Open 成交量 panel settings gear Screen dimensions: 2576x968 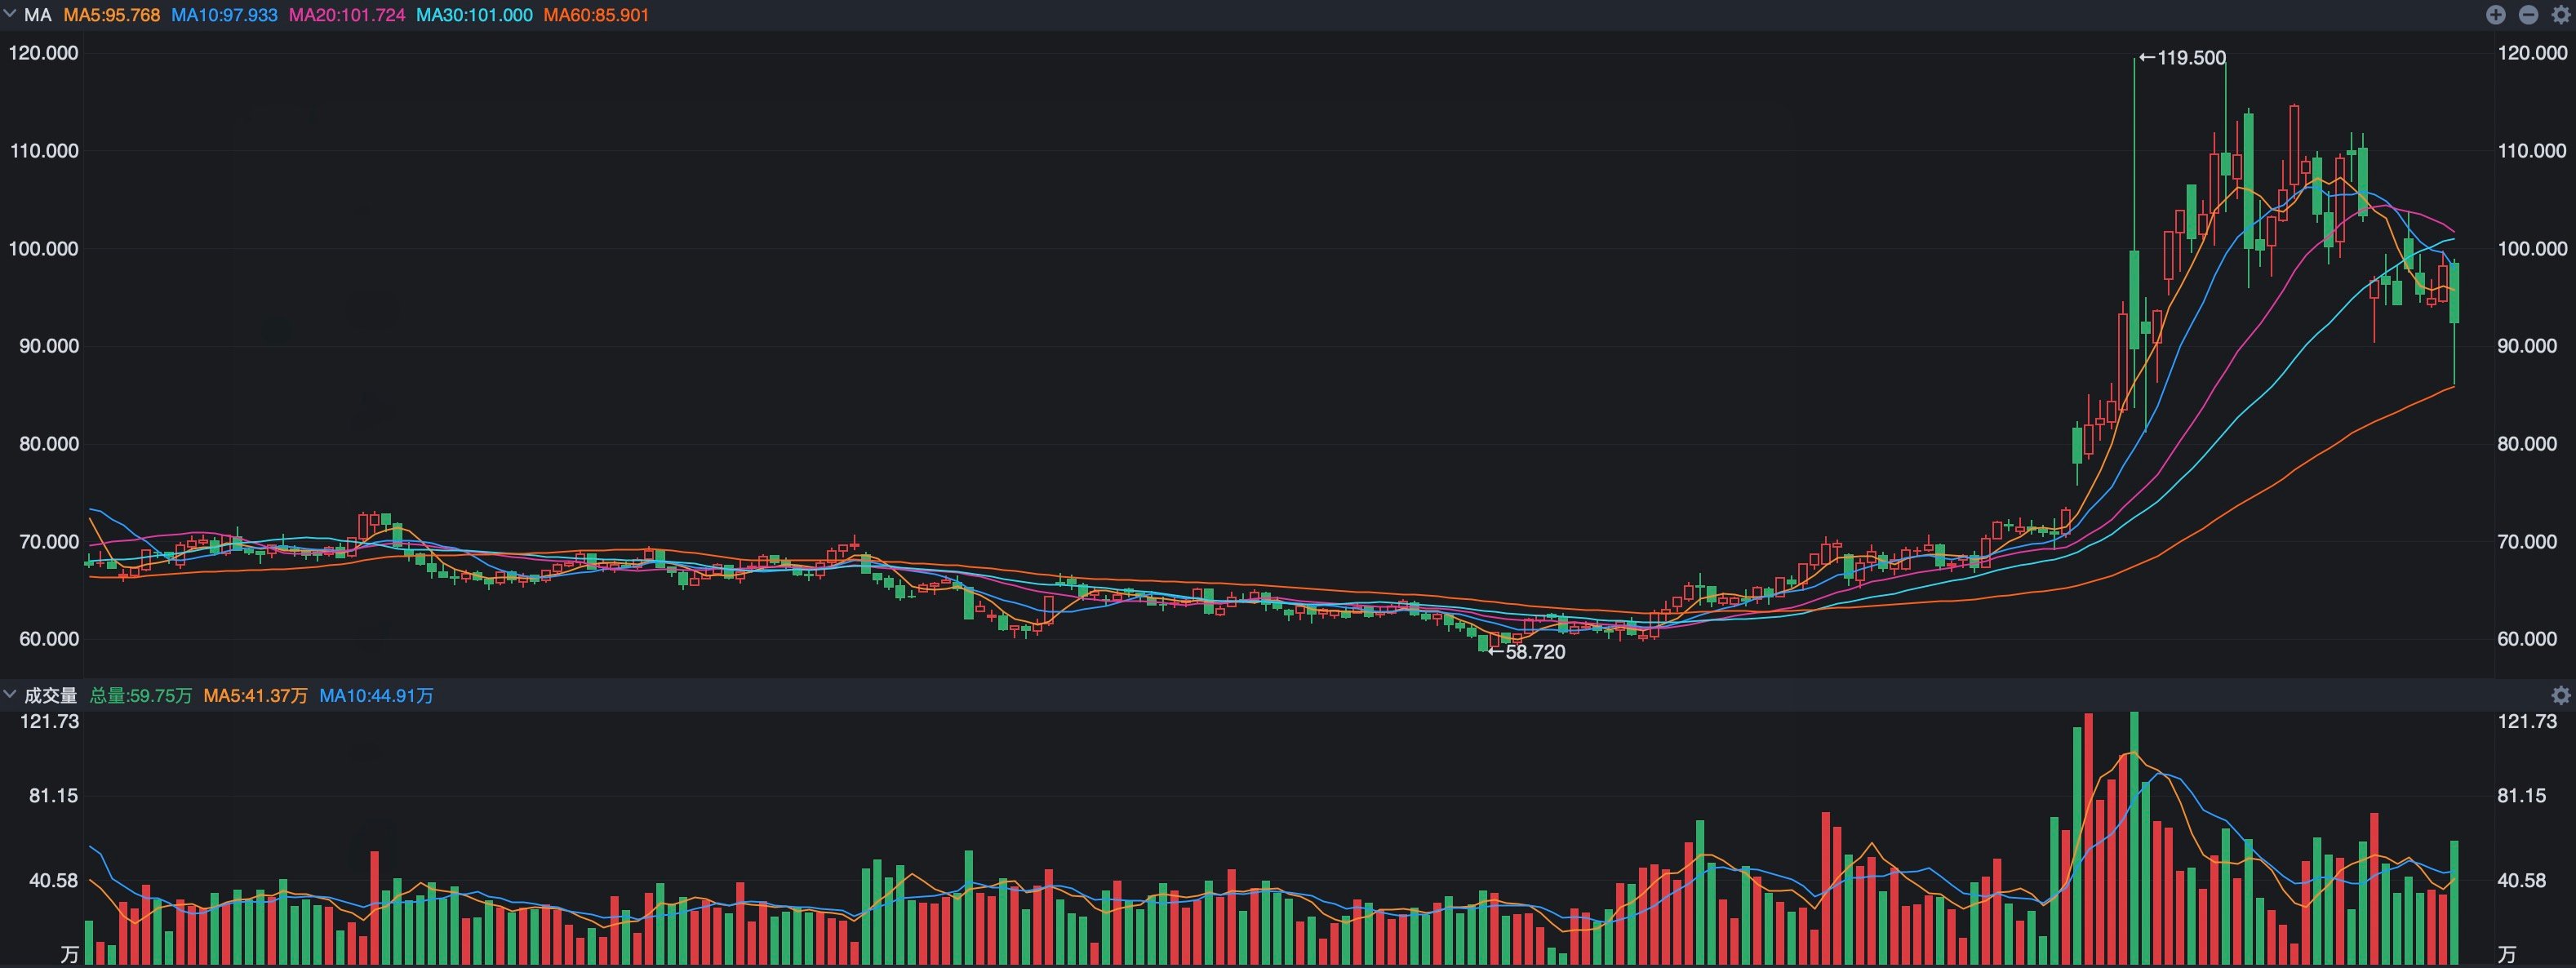click(x=2561, y=695)
